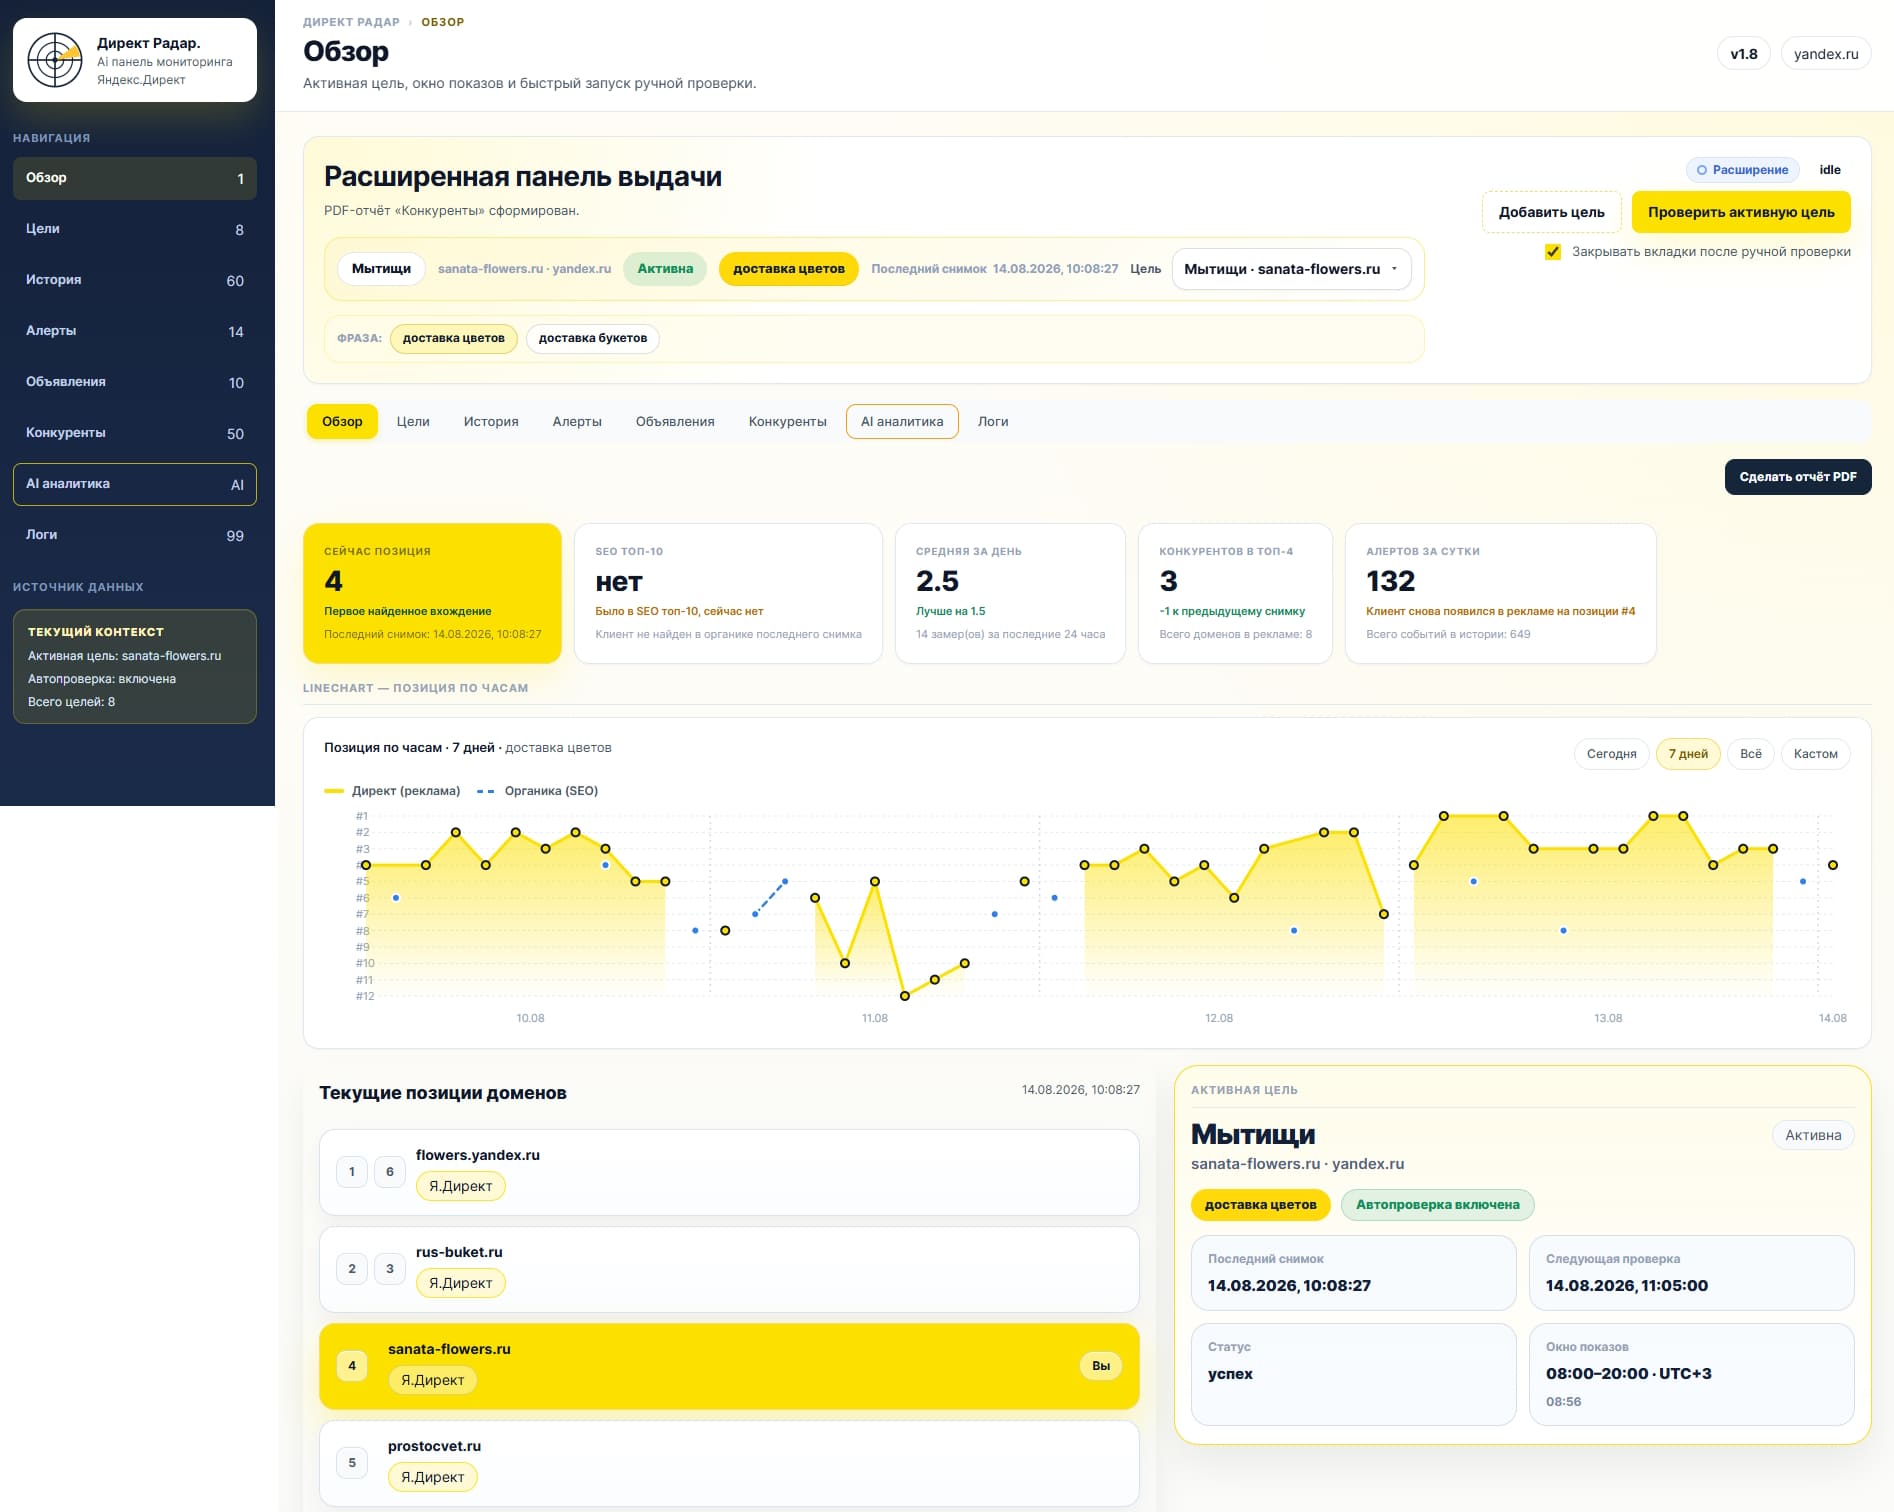Choose the Кастом chart range
This screenshot has width=1894, height=1512.
(1816, 754)
